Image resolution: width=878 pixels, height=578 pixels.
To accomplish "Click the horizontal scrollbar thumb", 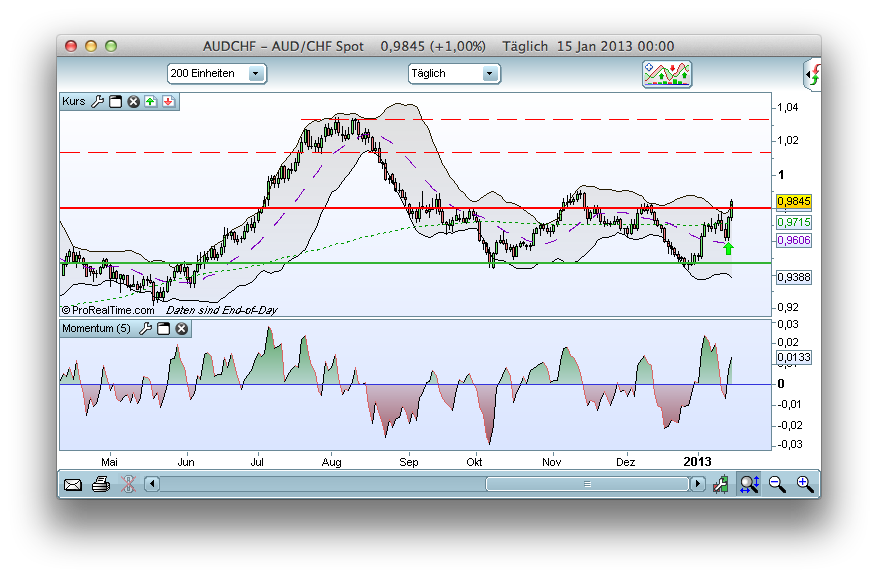I will point(587,484).
